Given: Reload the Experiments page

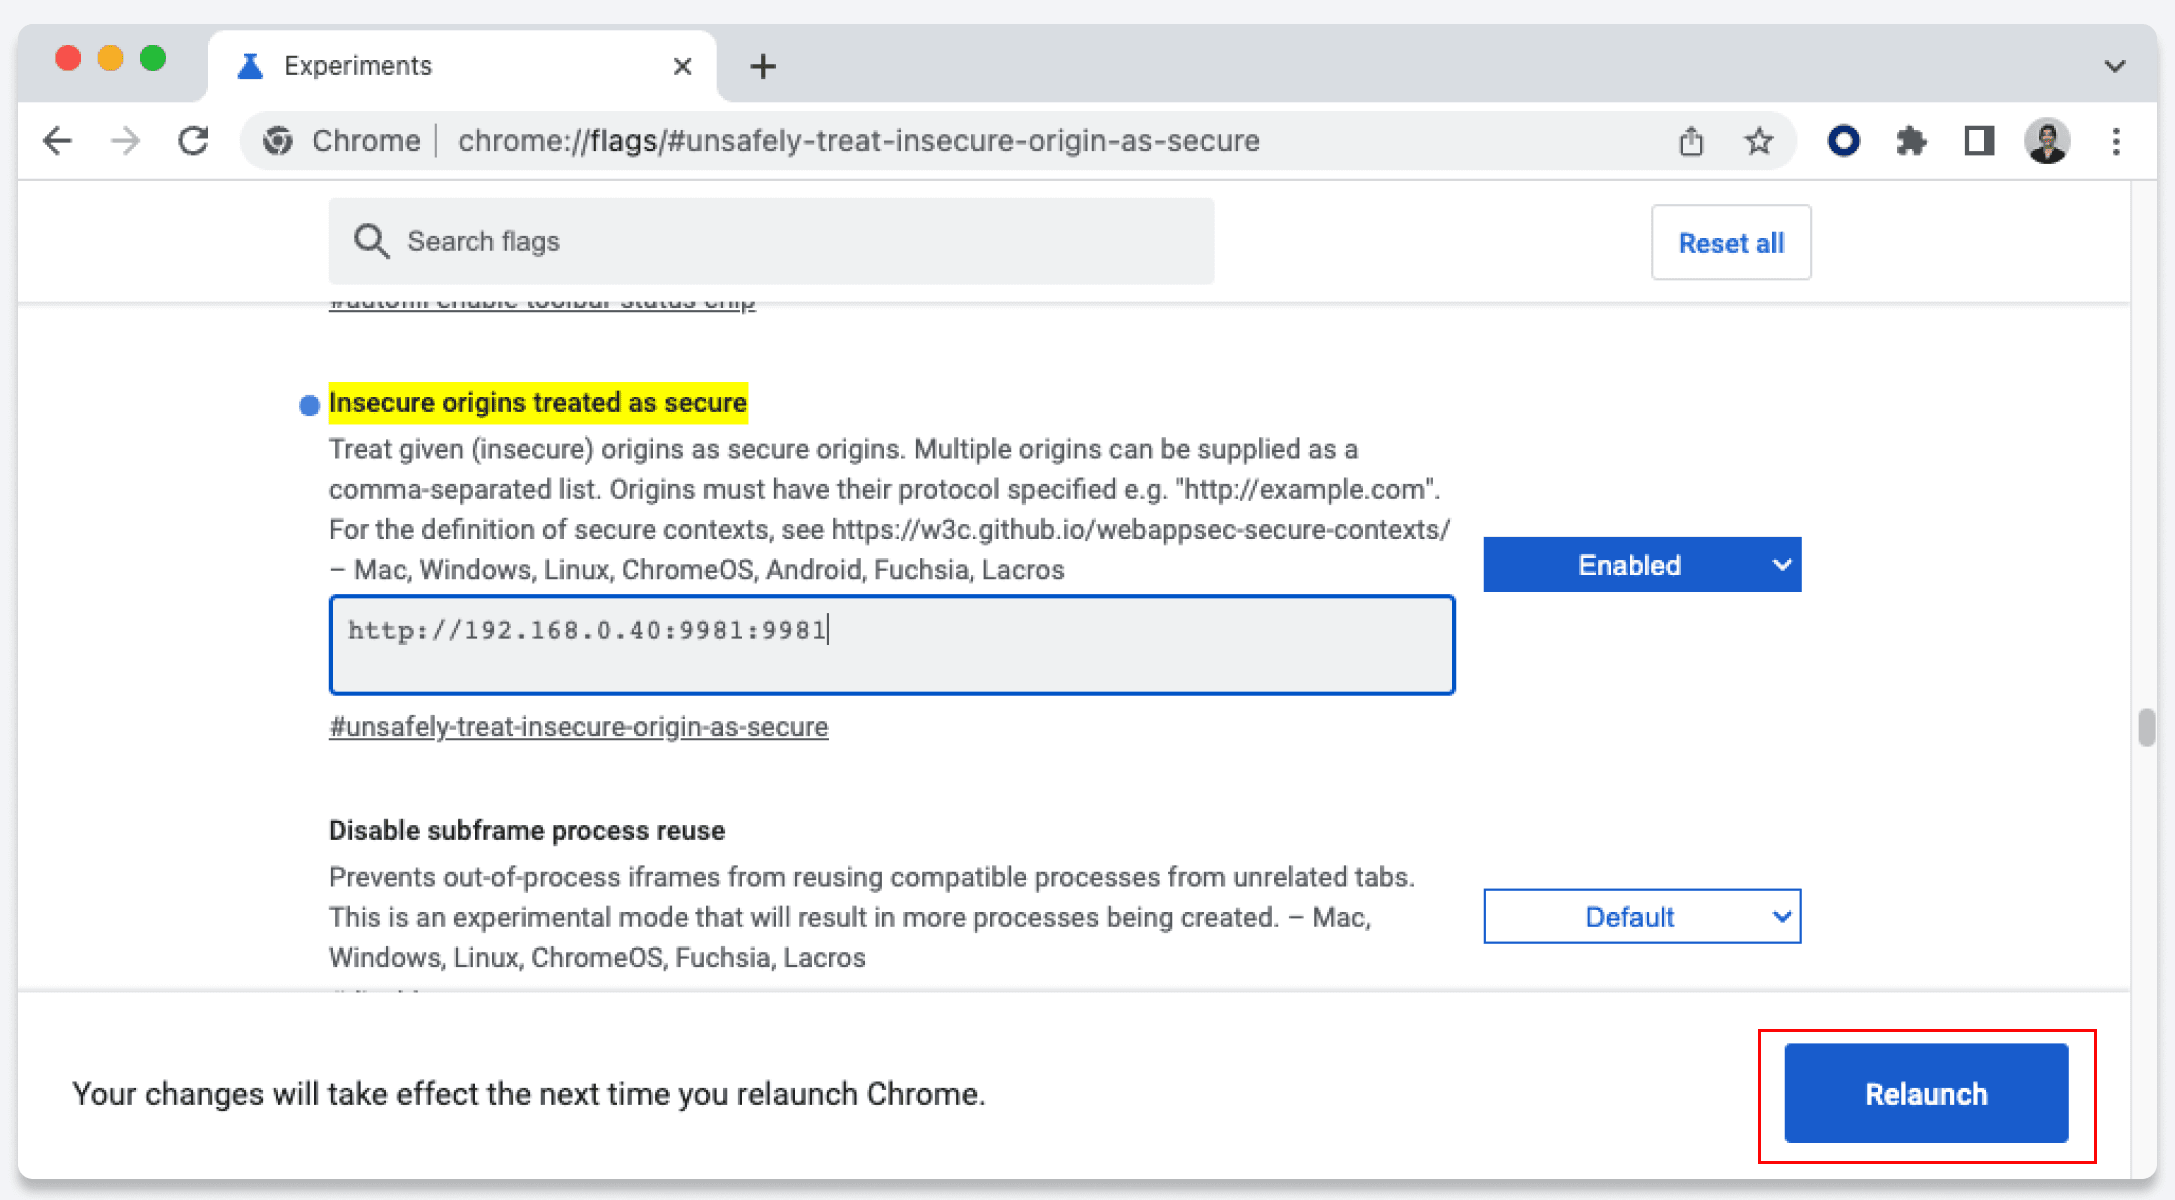Looking at the screenshot, I should [194, 141].
